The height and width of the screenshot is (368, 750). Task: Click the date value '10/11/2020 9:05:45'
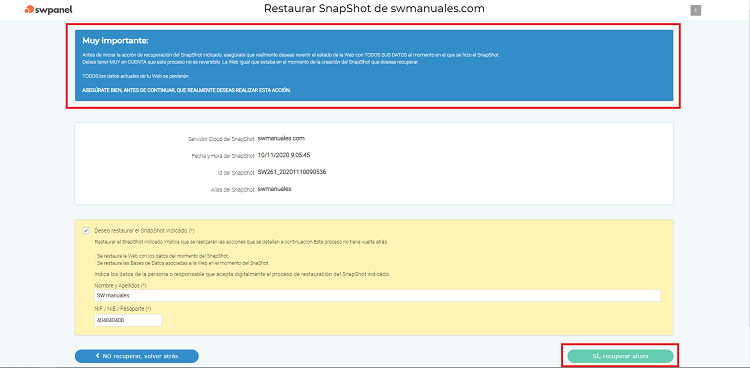coord(285,155)
